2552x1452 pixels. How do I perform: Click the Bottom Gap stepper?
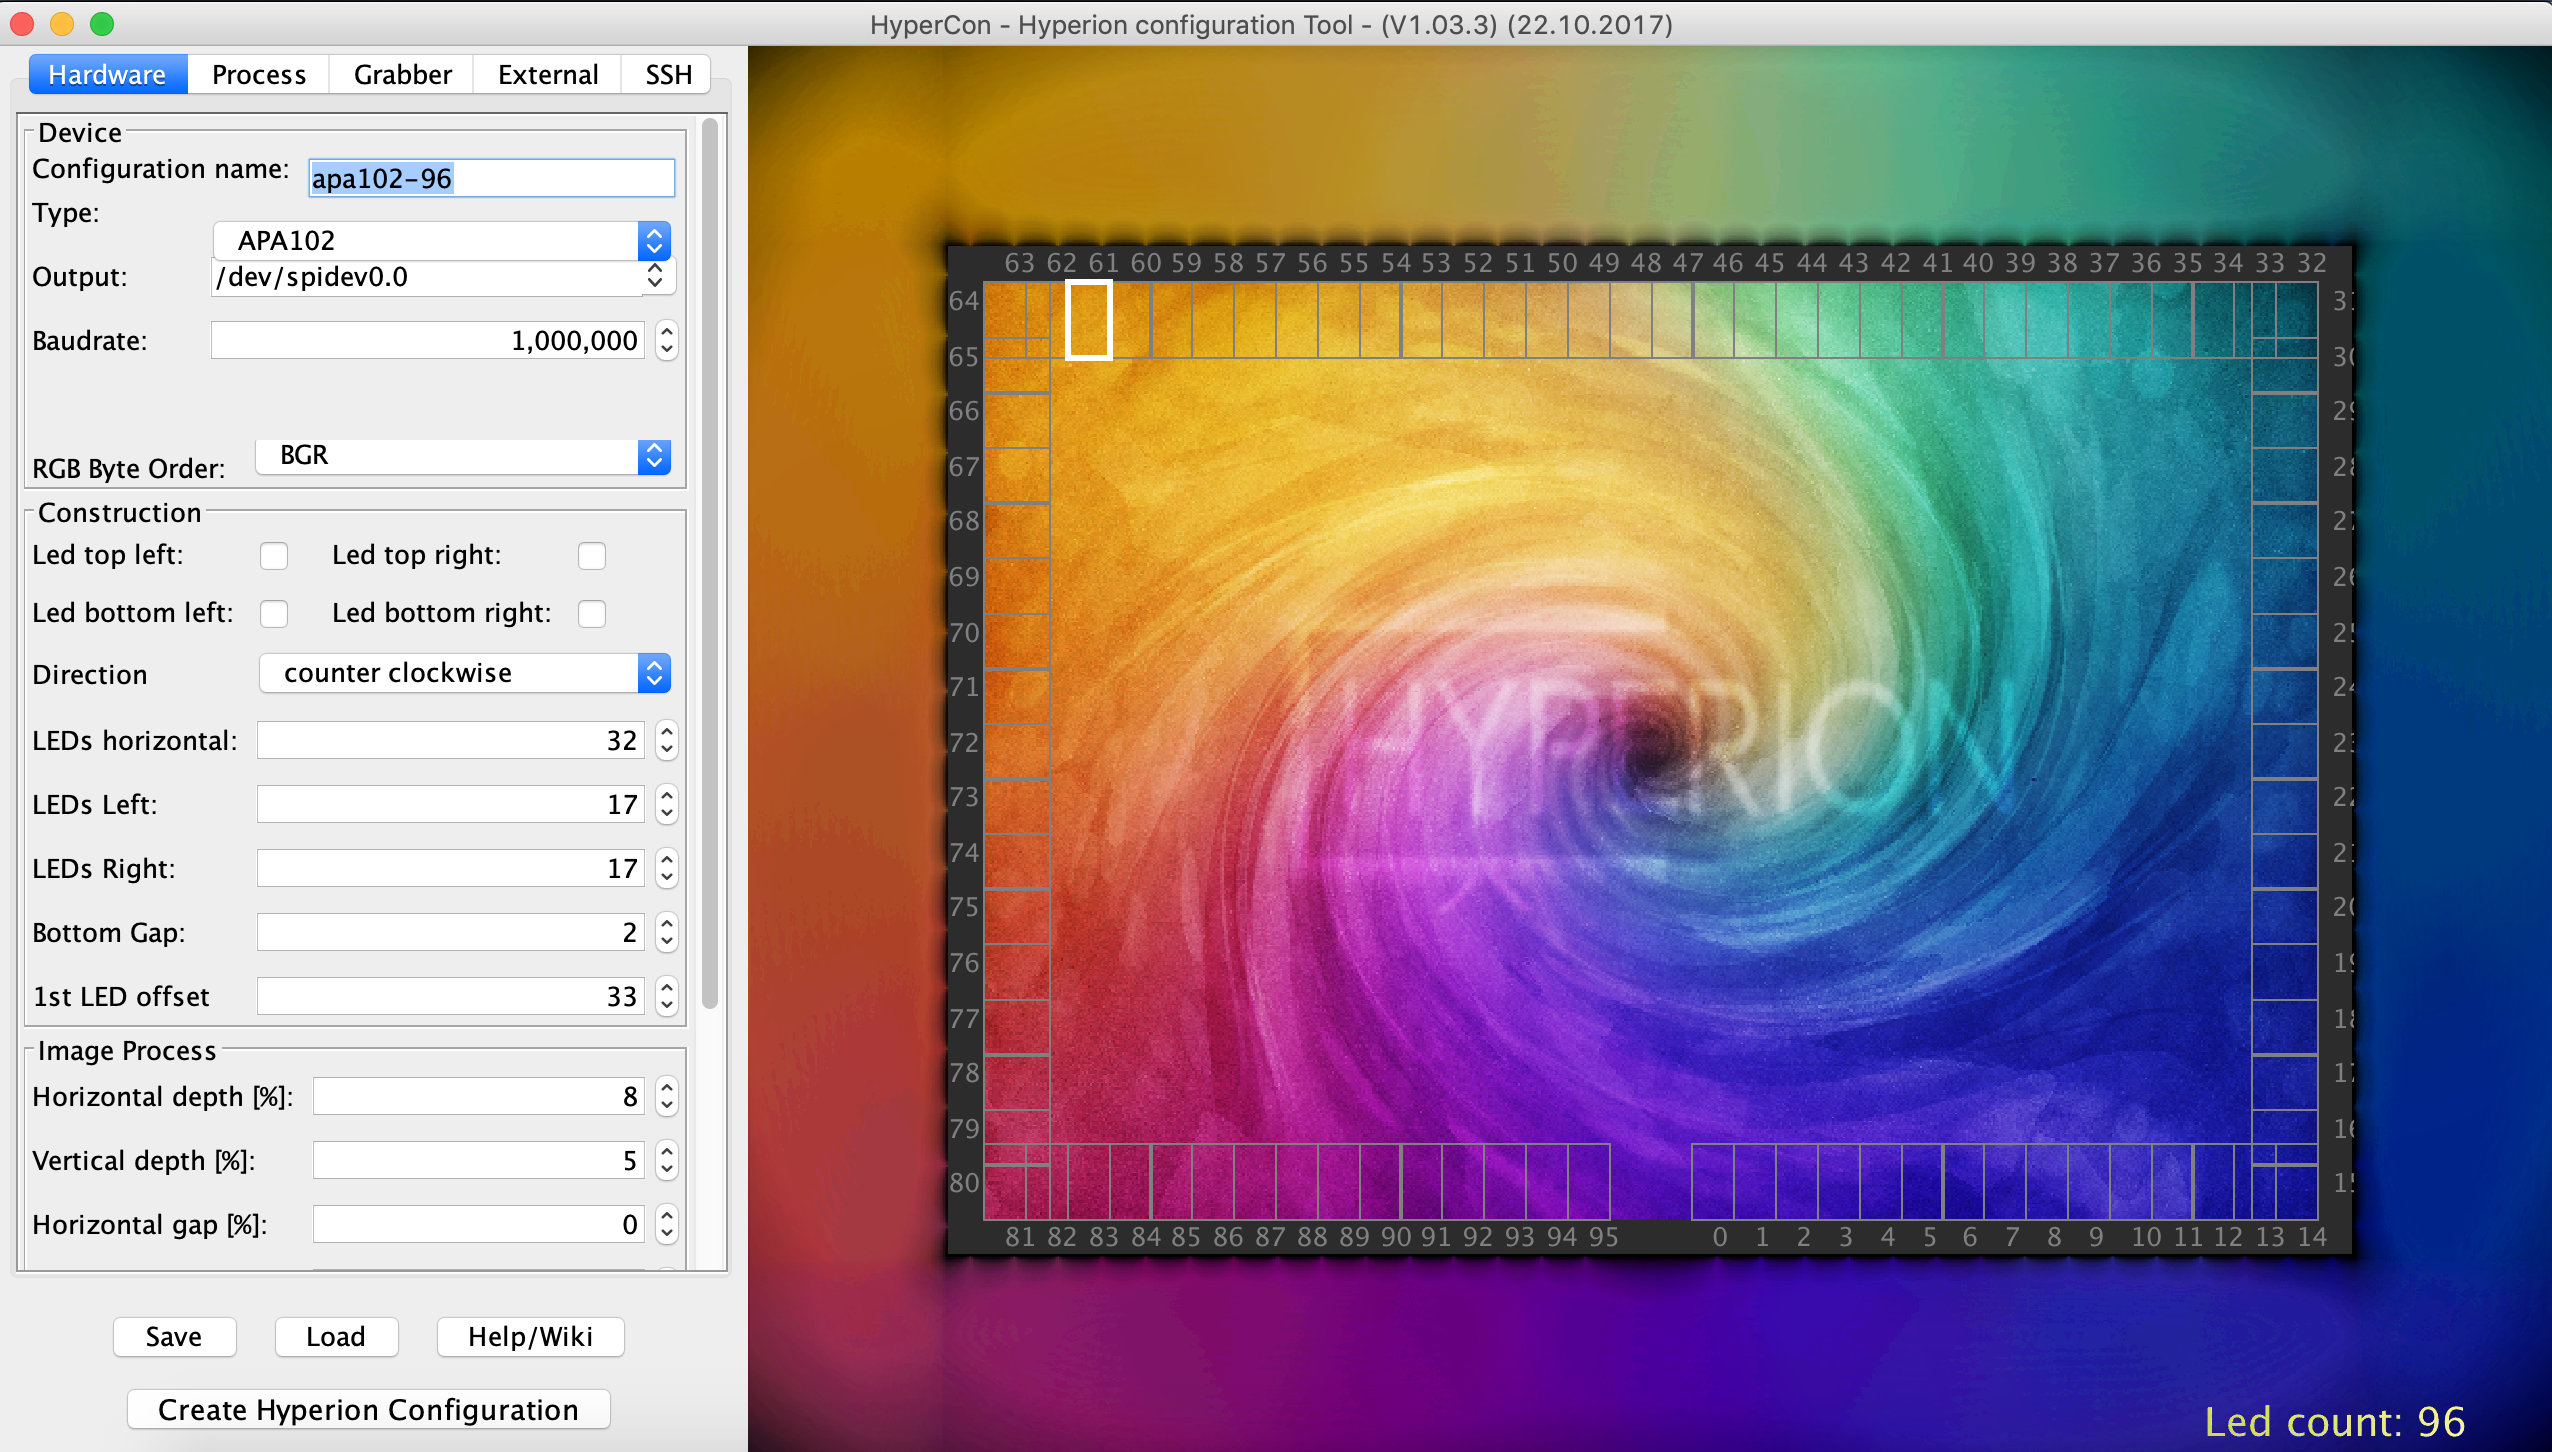coord(667,932)
